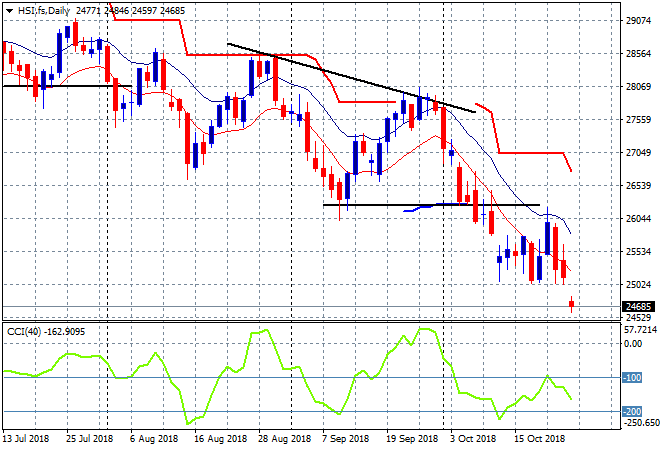Click the current price marker 24685
This screenshot has width=660, height=450.
(638, 306)
